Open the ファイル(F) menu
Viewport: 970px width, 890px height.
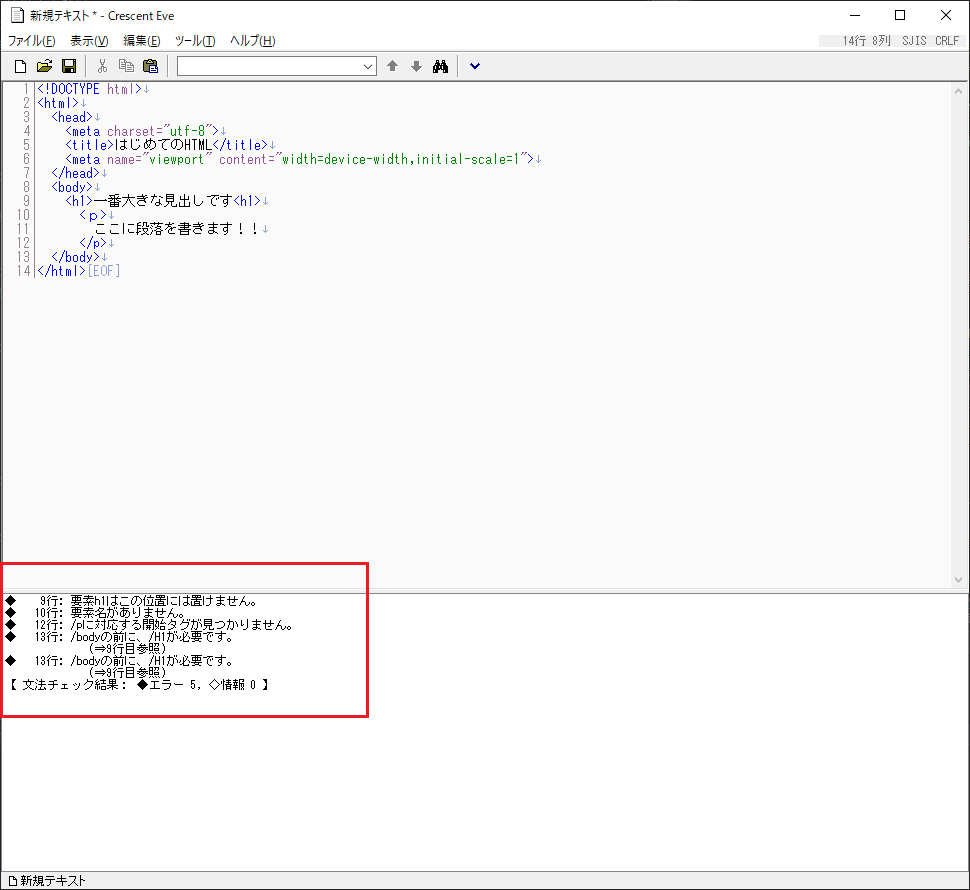32,41
